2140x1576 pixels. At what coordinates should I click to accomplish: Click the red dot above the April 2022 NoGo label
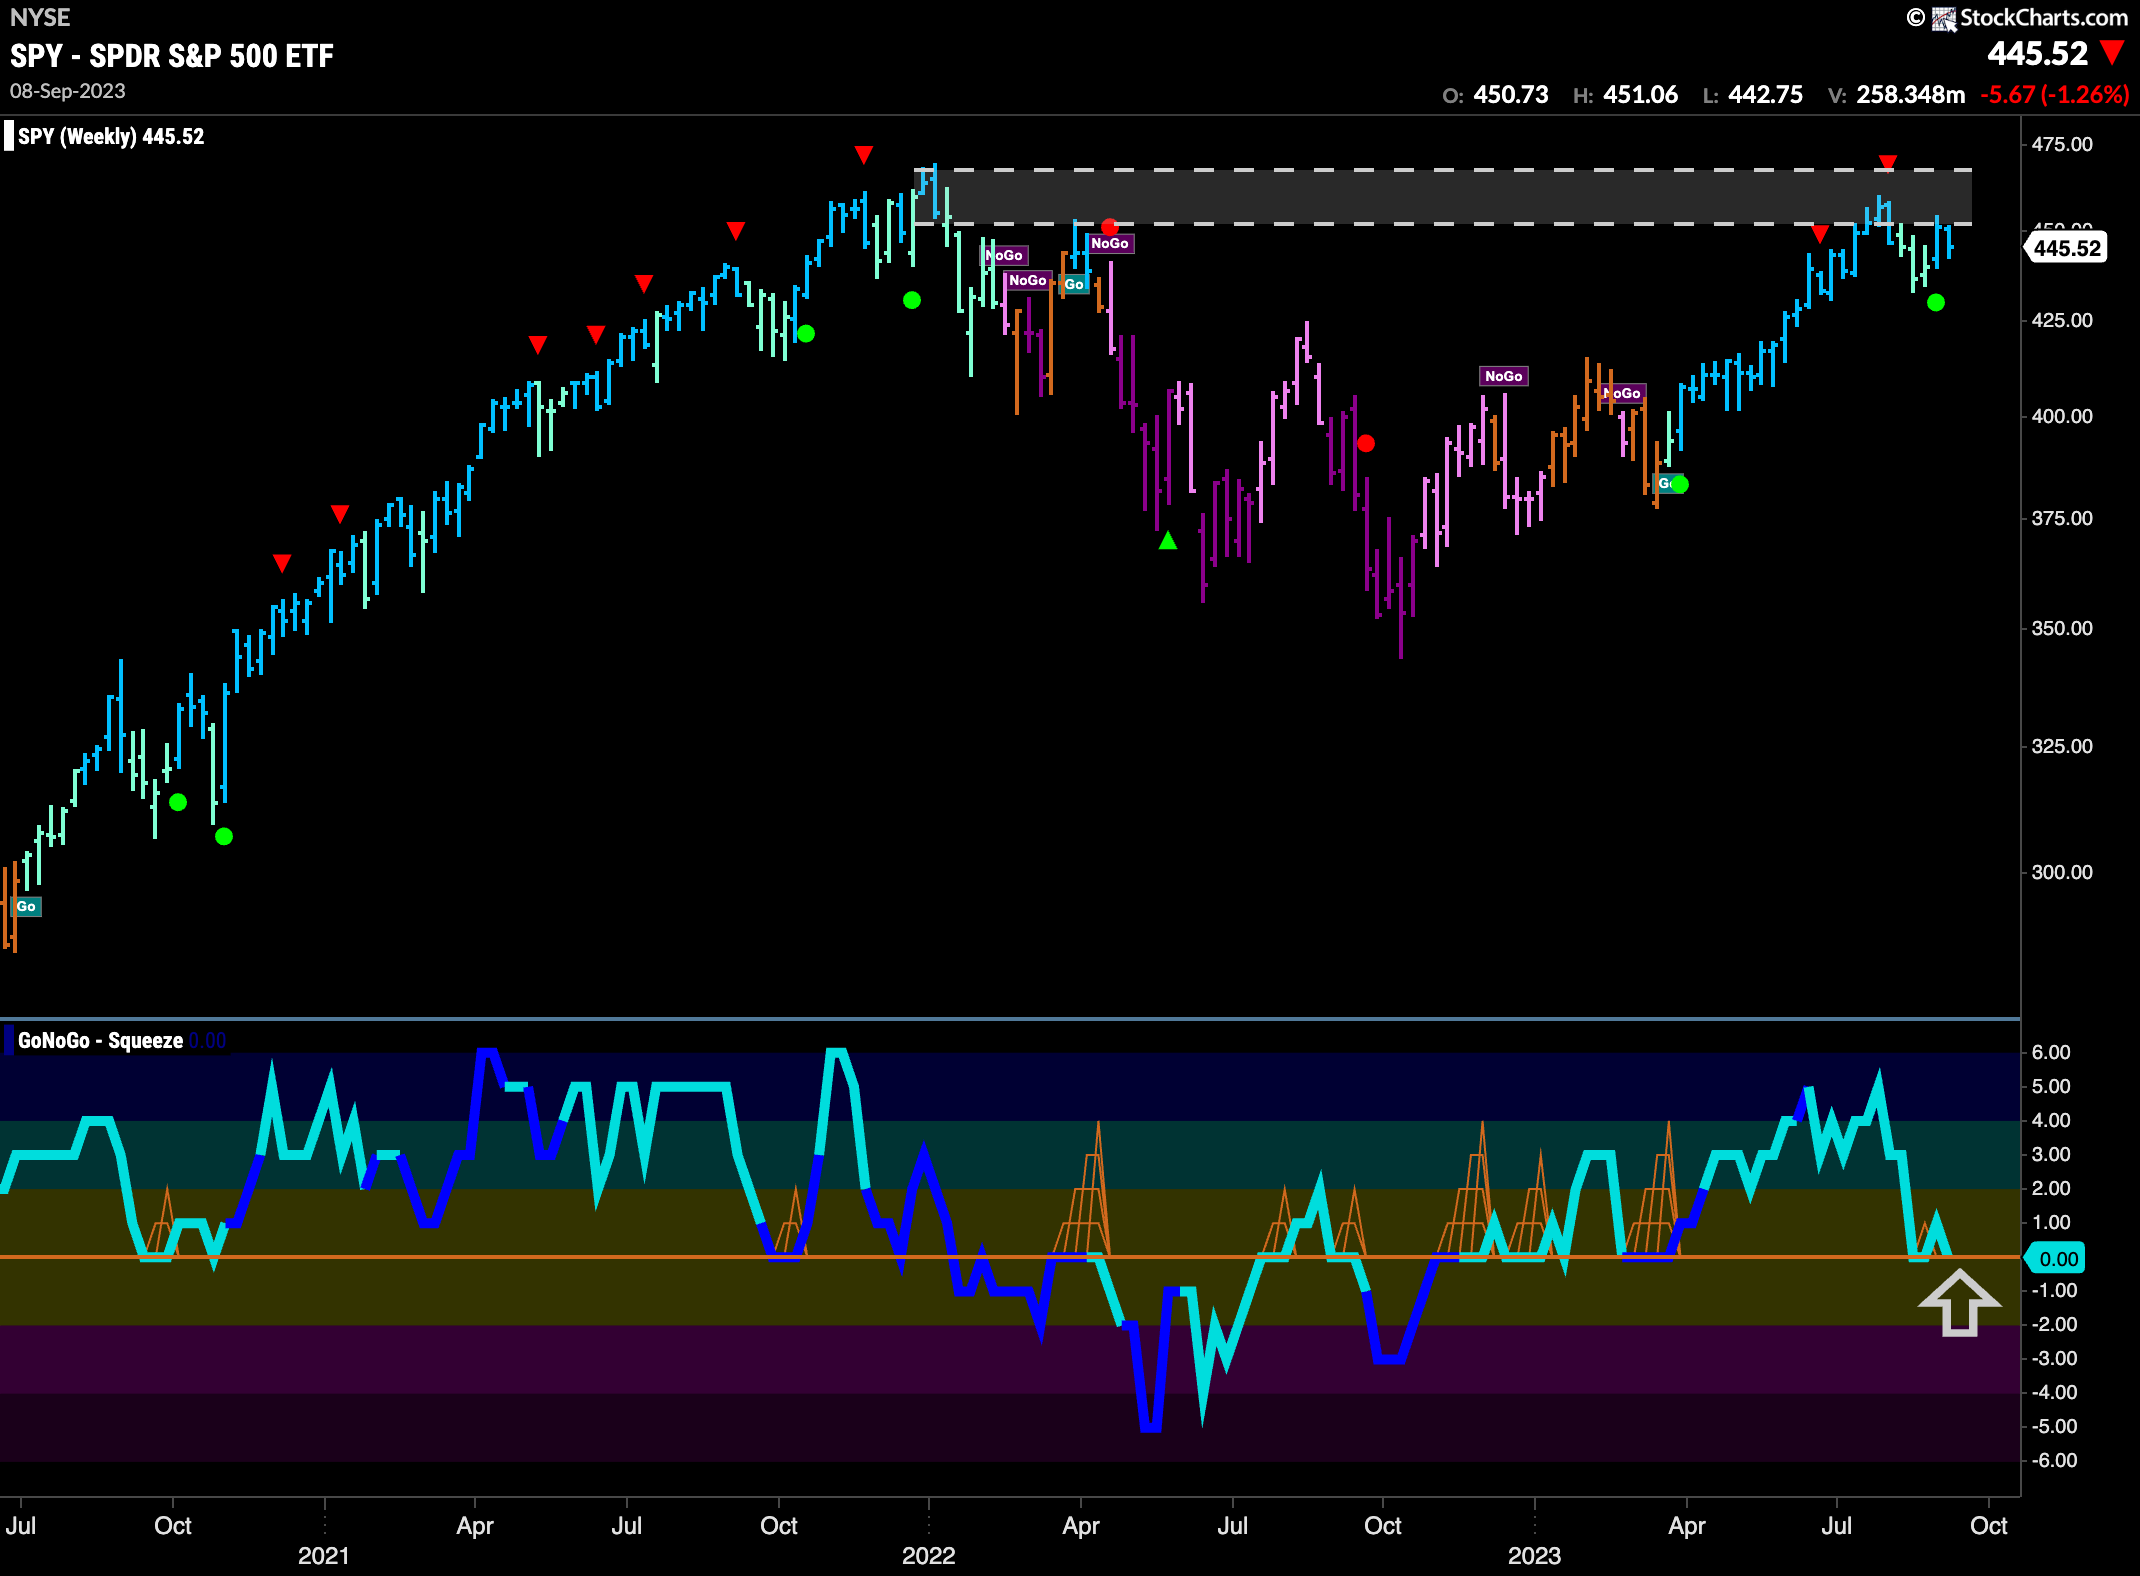coord(1109,226)
